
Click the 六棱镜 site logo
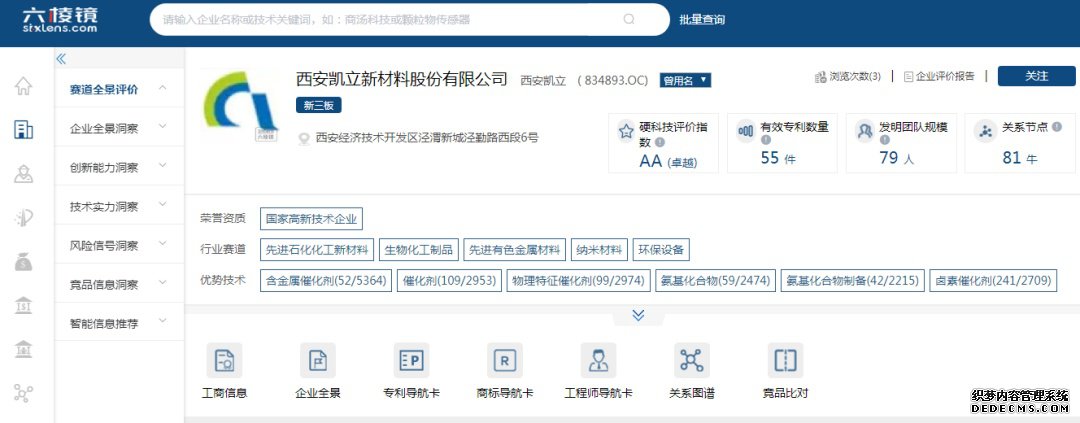point(60,20)
